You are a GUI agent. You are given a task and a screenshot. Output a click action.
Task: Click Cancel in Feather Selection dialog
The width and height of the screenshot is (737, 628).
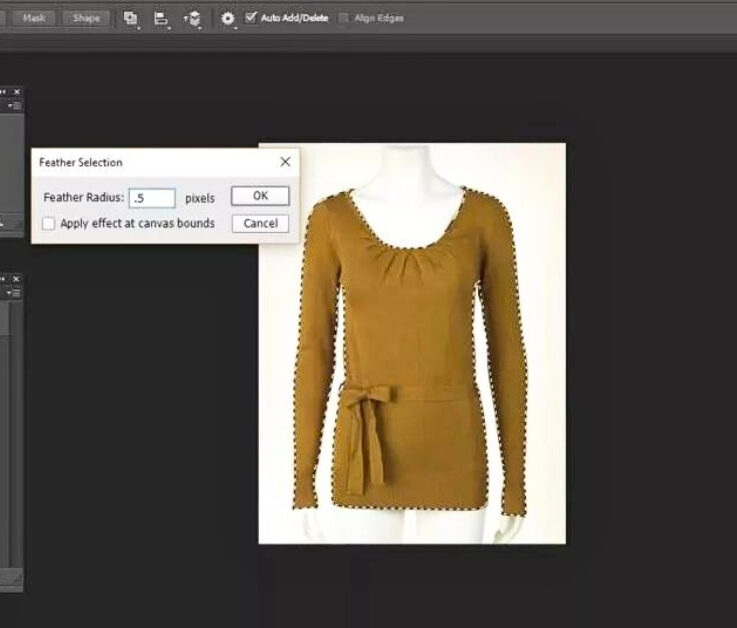pyautogui.click(x=260, y=223)
